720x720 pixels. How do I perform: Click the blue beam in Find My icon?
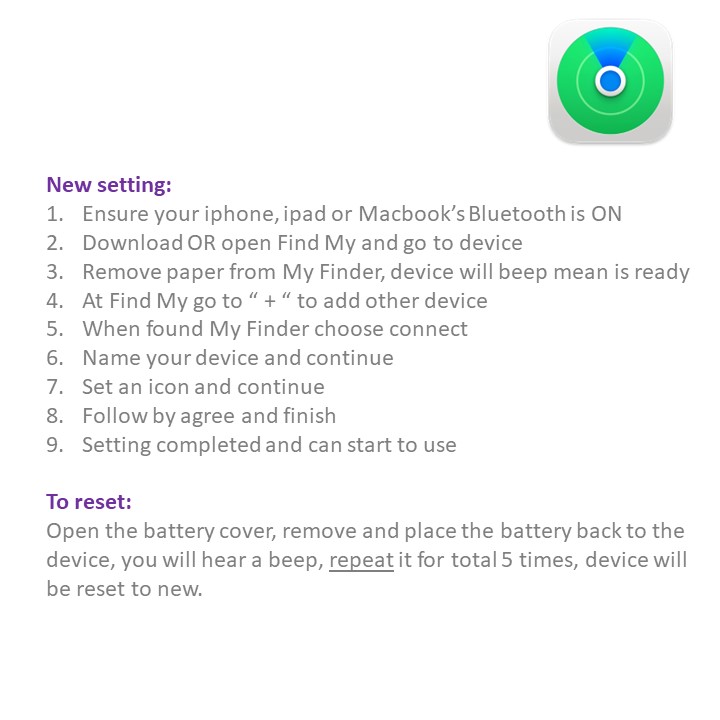pyautogui.click(x=610, y=50)
